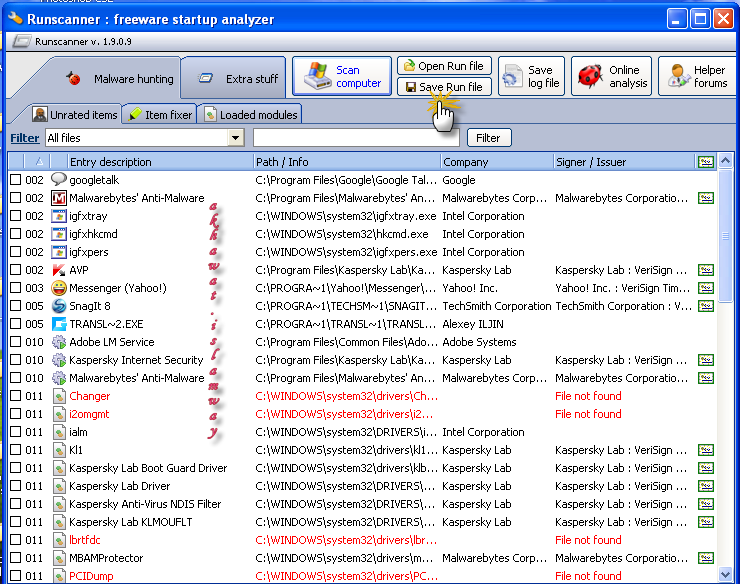
Task: Click the Runscanner wrench title bar icon
Action: 15,18
